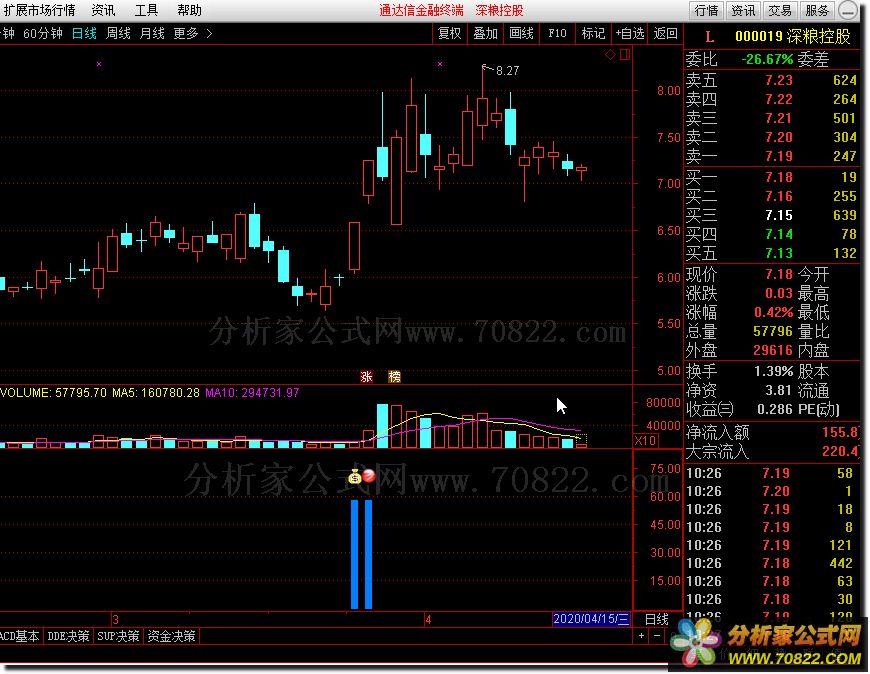
Task: Switch to the DDE决策 indicator tab
Action: click(x=68, y=636)
